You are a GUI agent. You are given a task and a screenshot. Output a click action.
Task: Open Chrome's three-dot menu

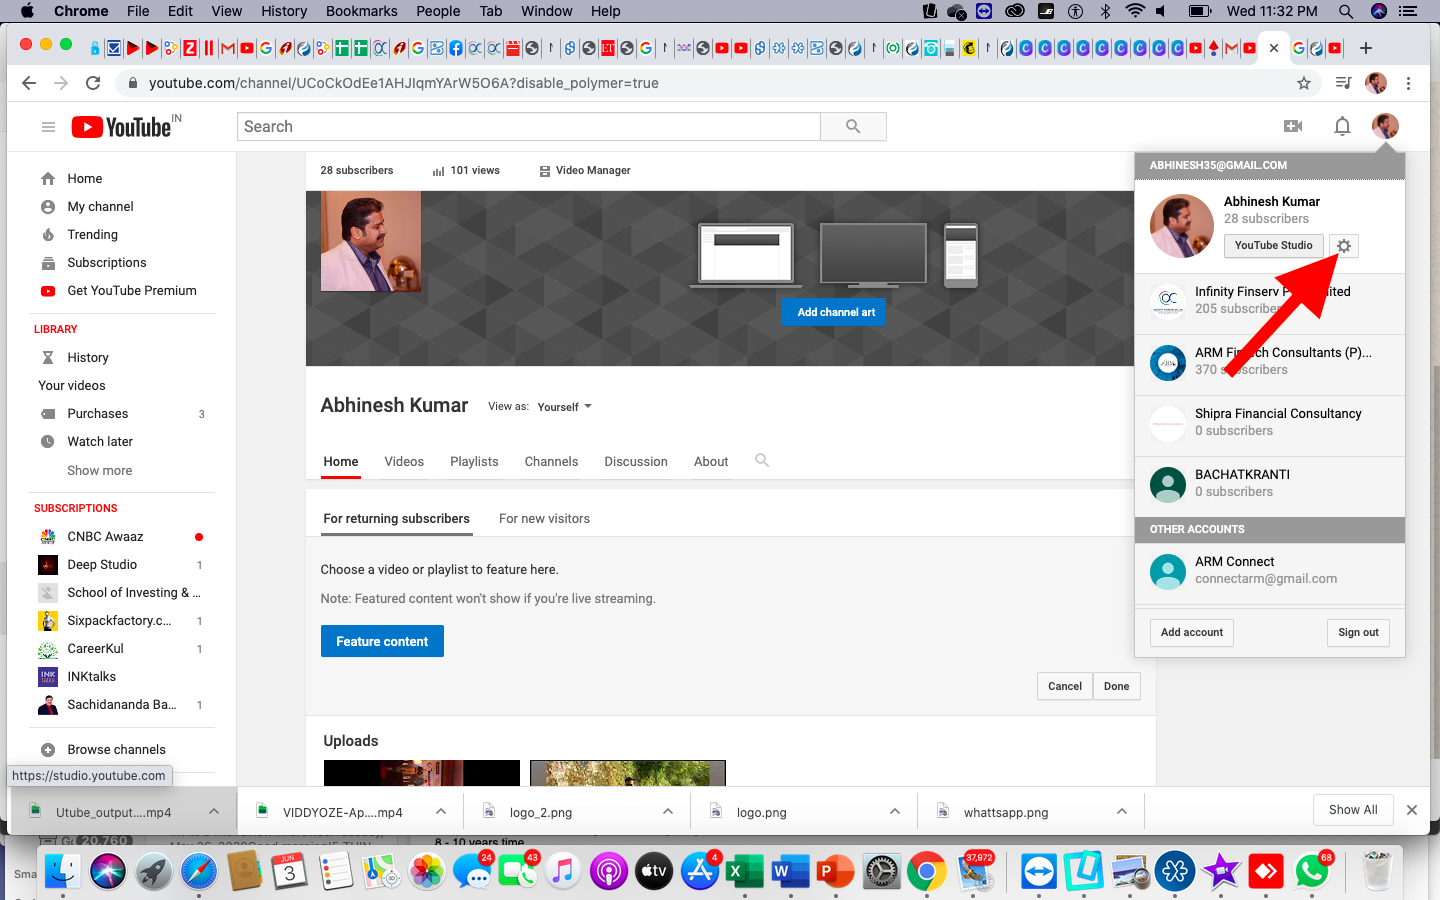click(x=1408, y=83)
